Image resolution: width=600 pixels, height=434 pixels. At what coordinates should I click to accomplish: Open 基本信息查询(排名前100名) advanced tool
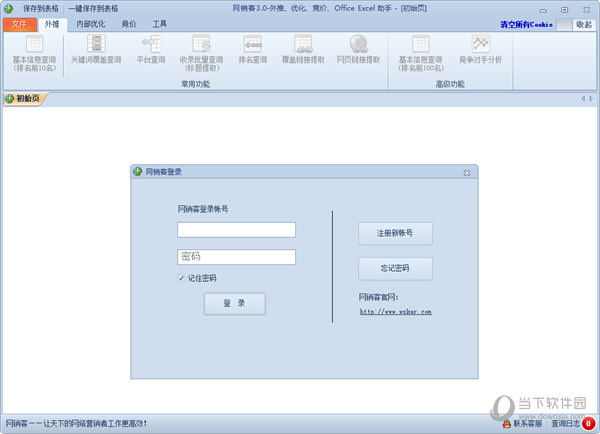pos(421,53)
